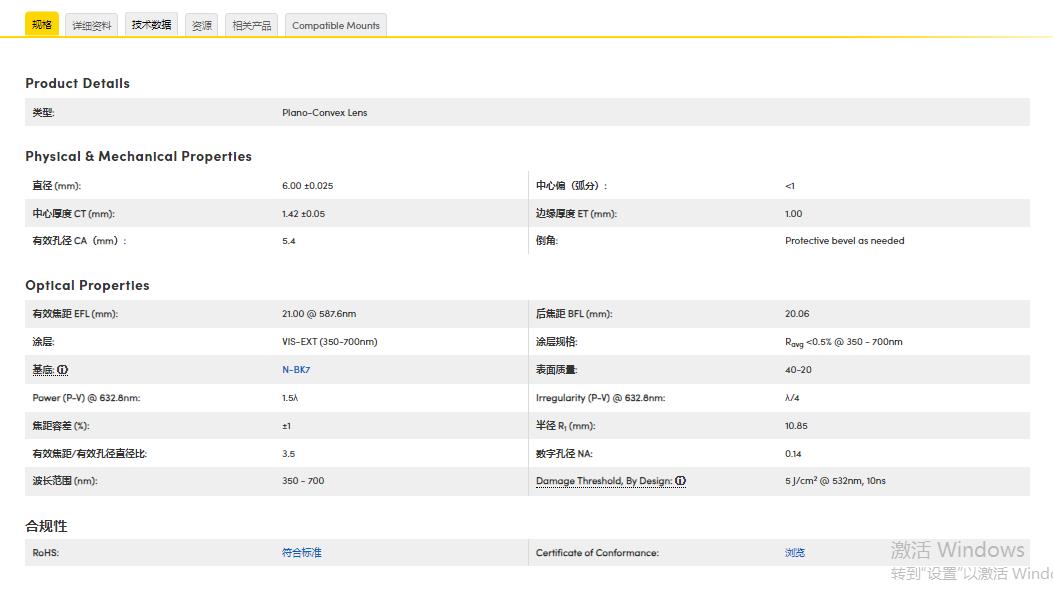The image size is (1053, 597).
Task: Click the info icon beside 基底
Action: pyautogui.click(x=63, y=370)
